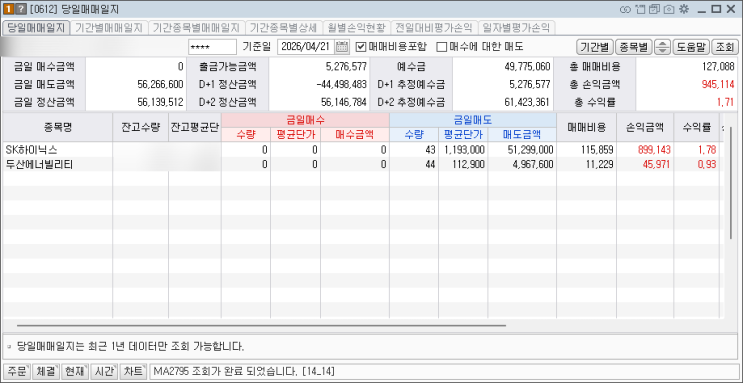Click the 시간 button in the bottom bar
Viewport: 743px width, 383px height.
pyautogui.click(x=104, y=371)
